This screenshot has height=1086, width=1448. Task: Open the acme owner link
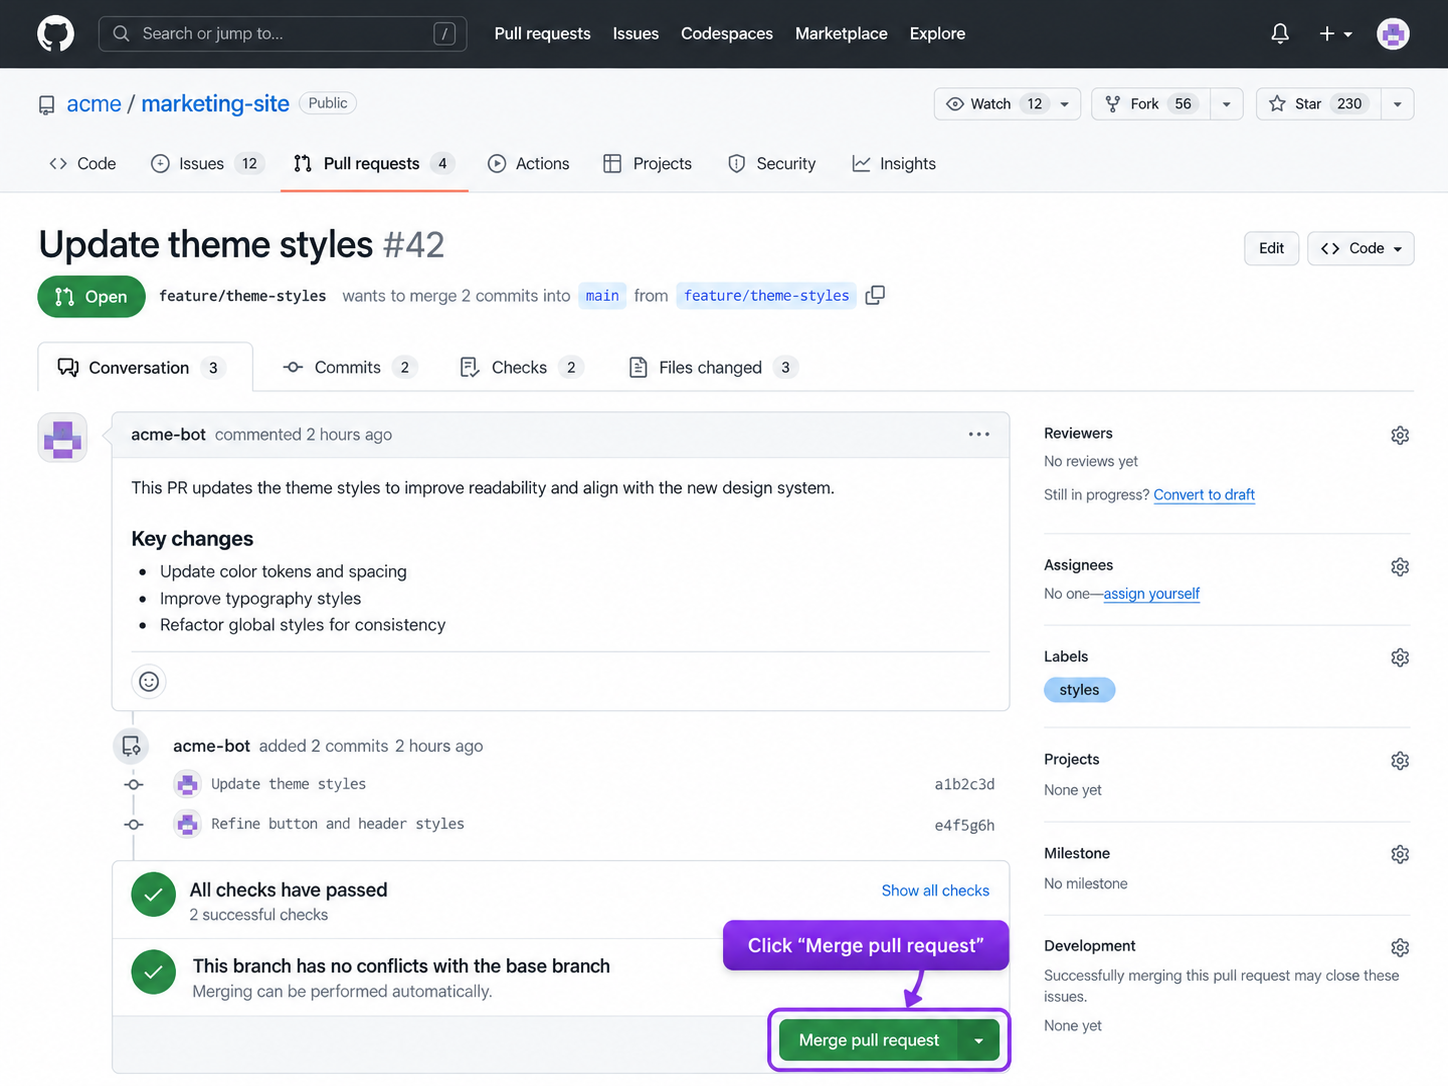point(94,104)
